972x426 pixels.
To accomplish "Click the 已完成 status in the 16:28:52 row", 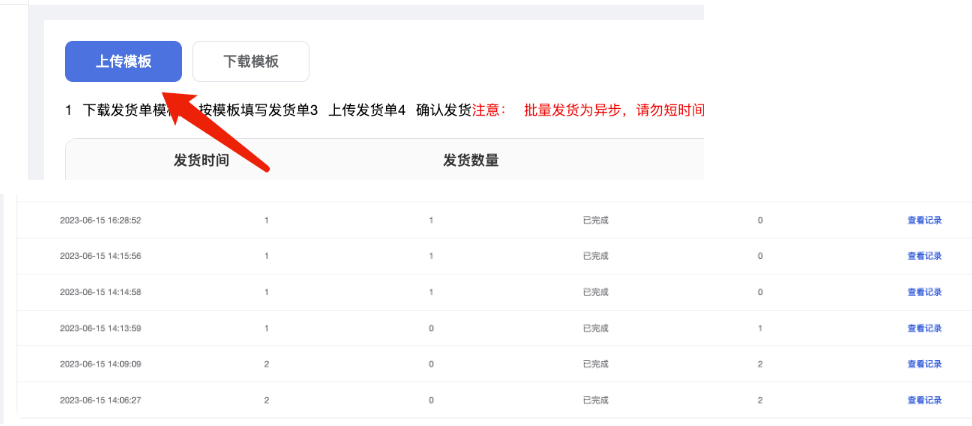I will [x=595, y=220].
